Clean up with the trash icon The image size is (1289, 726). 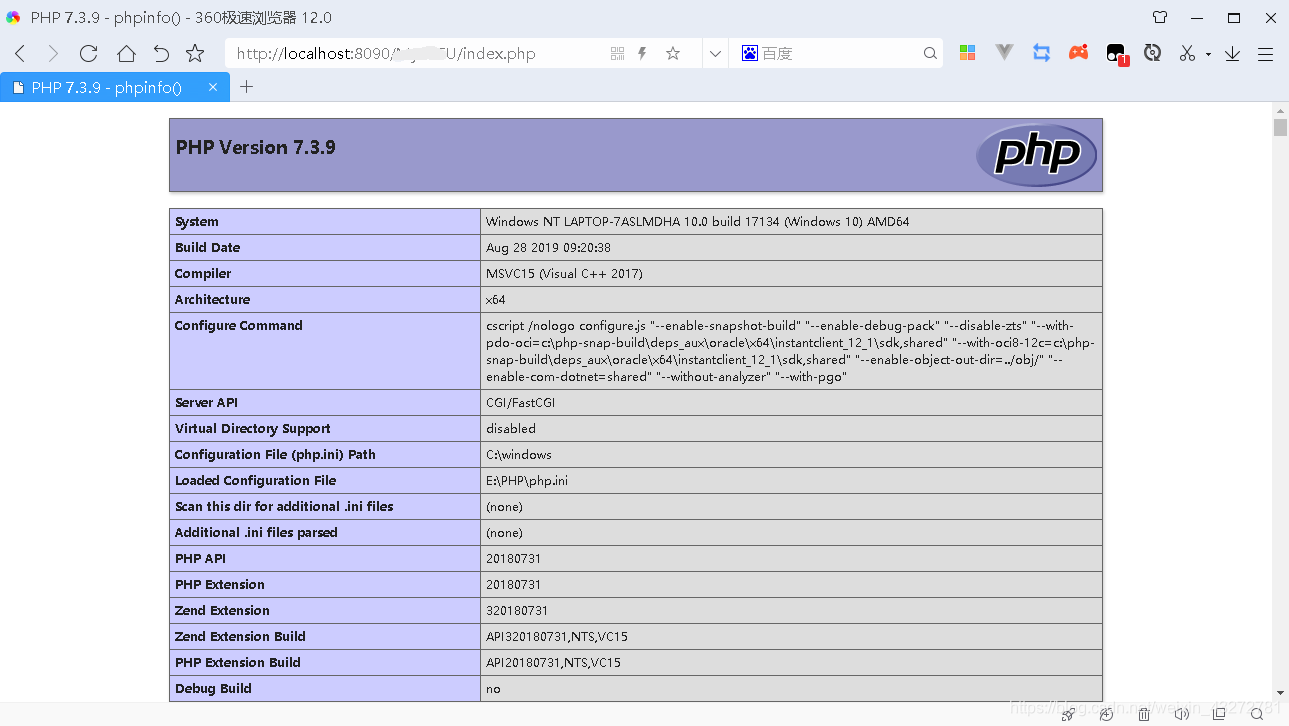[x=1143, y=714]
